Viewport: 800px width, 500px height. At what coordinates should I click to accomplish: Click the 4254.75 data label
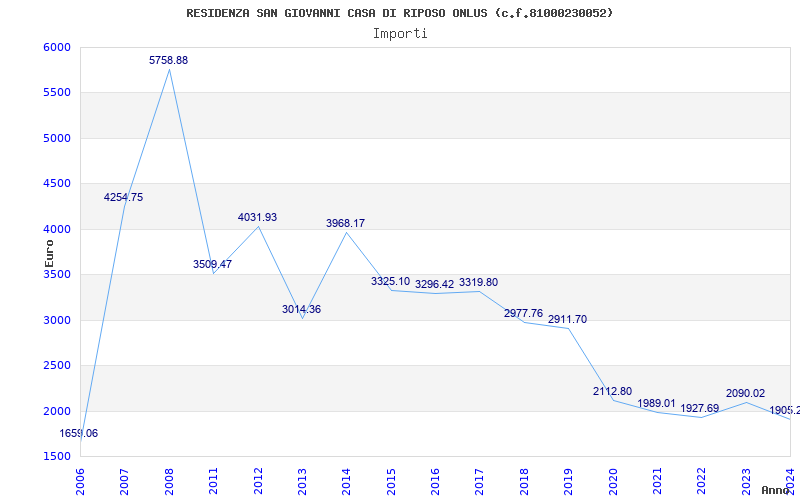point(123,197)
